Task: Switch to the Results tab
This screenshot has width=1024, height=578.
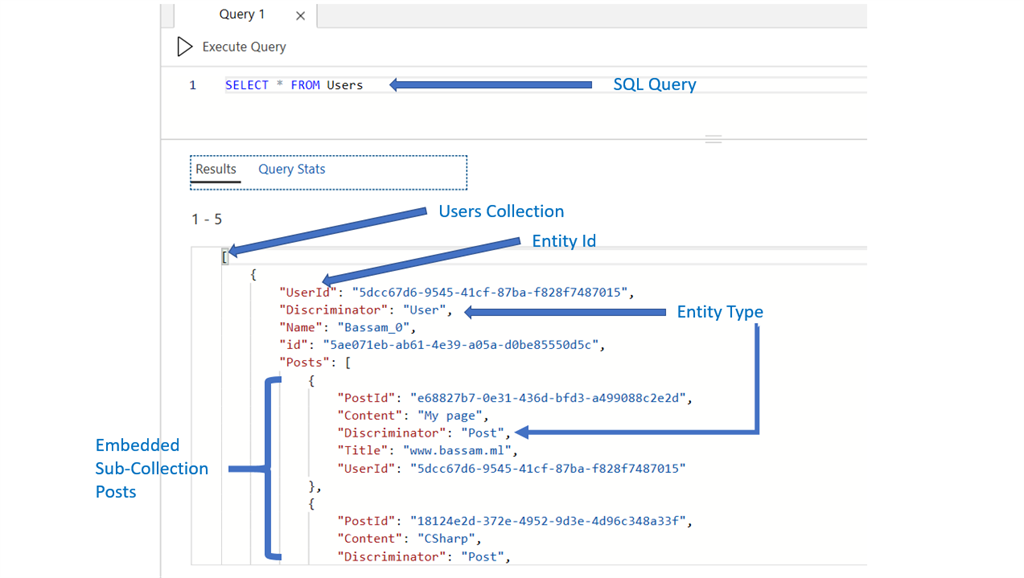Action: tap(216, 169)
